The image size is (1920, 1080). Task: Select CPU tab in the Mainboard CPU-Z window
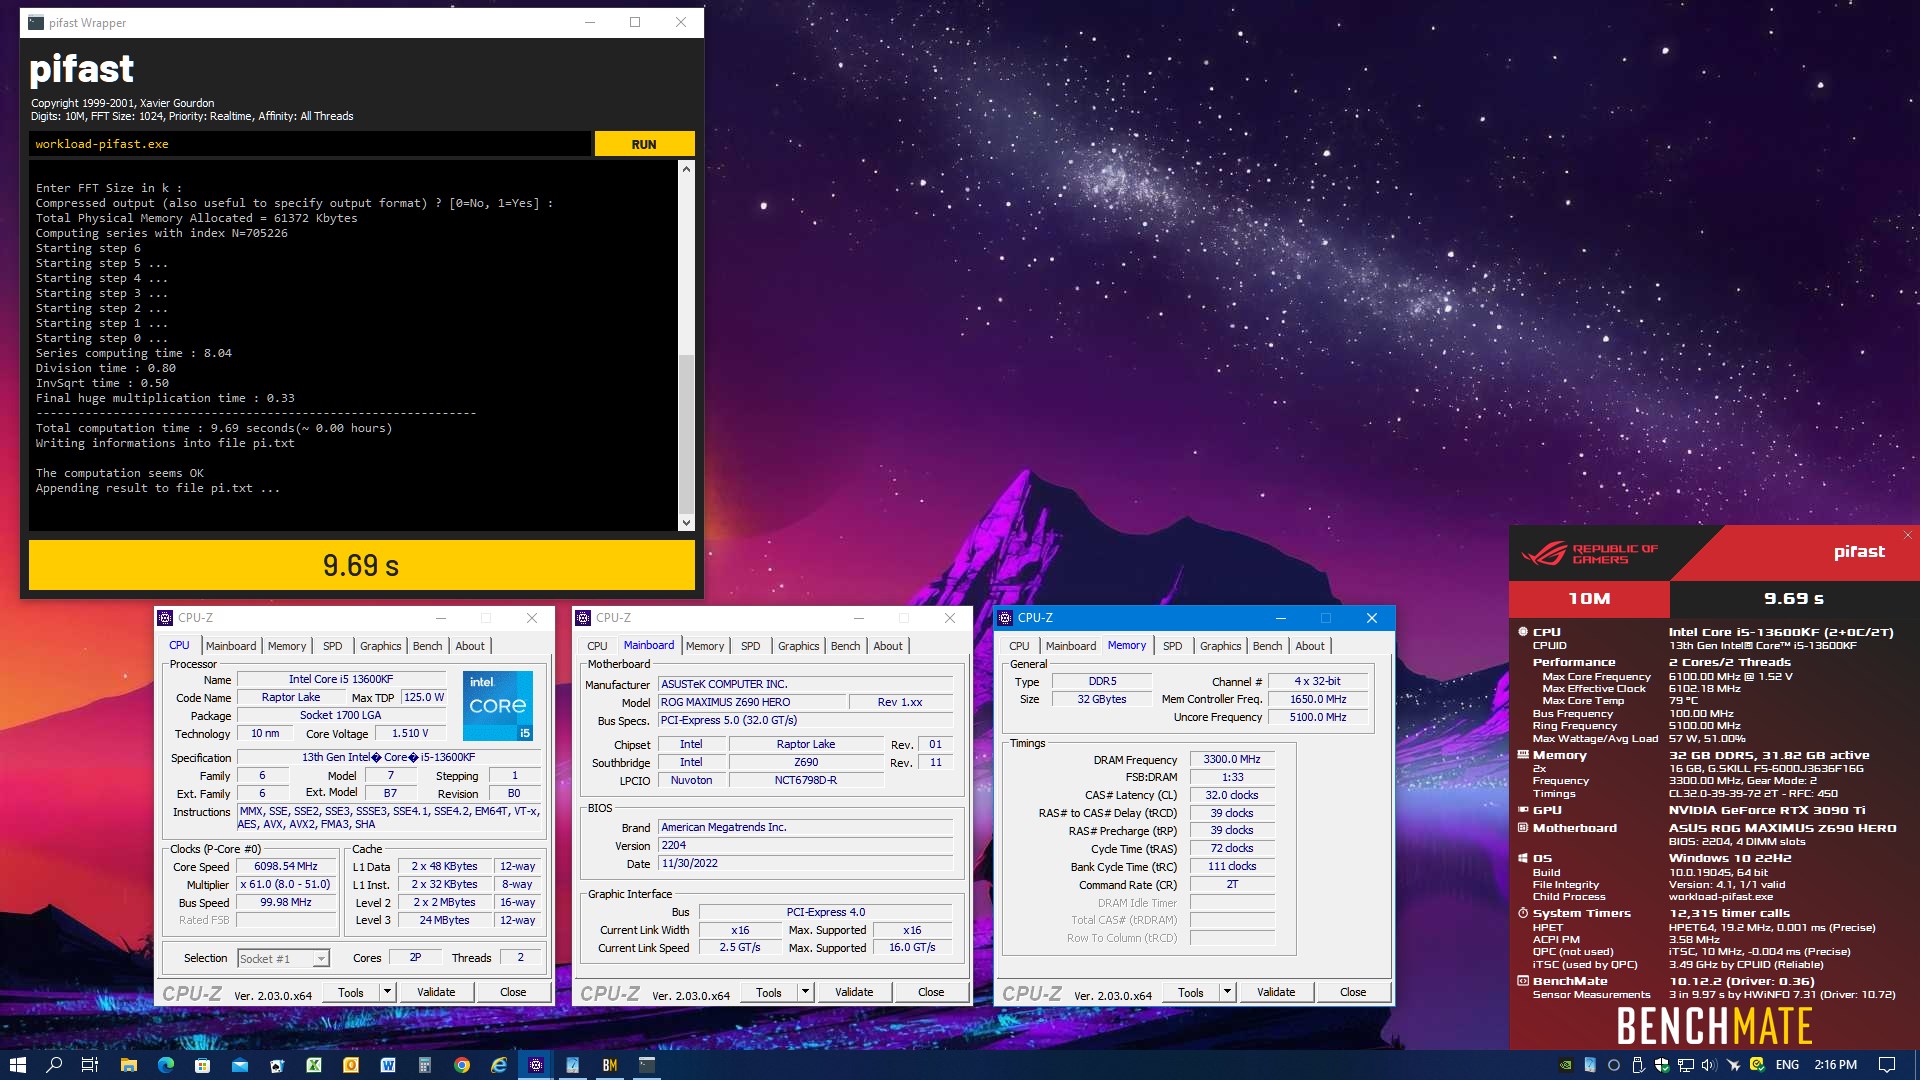(597, 646)
